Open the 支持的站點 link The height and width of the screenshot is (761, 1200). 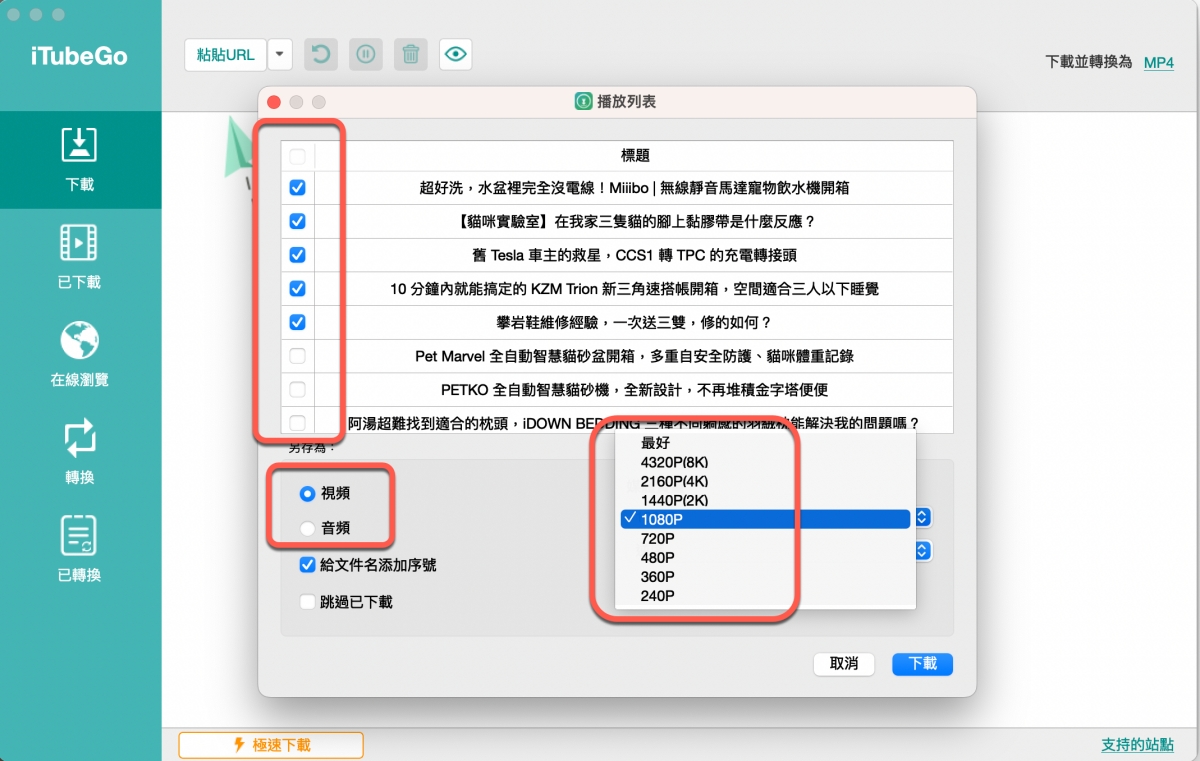coord(1138,745)
